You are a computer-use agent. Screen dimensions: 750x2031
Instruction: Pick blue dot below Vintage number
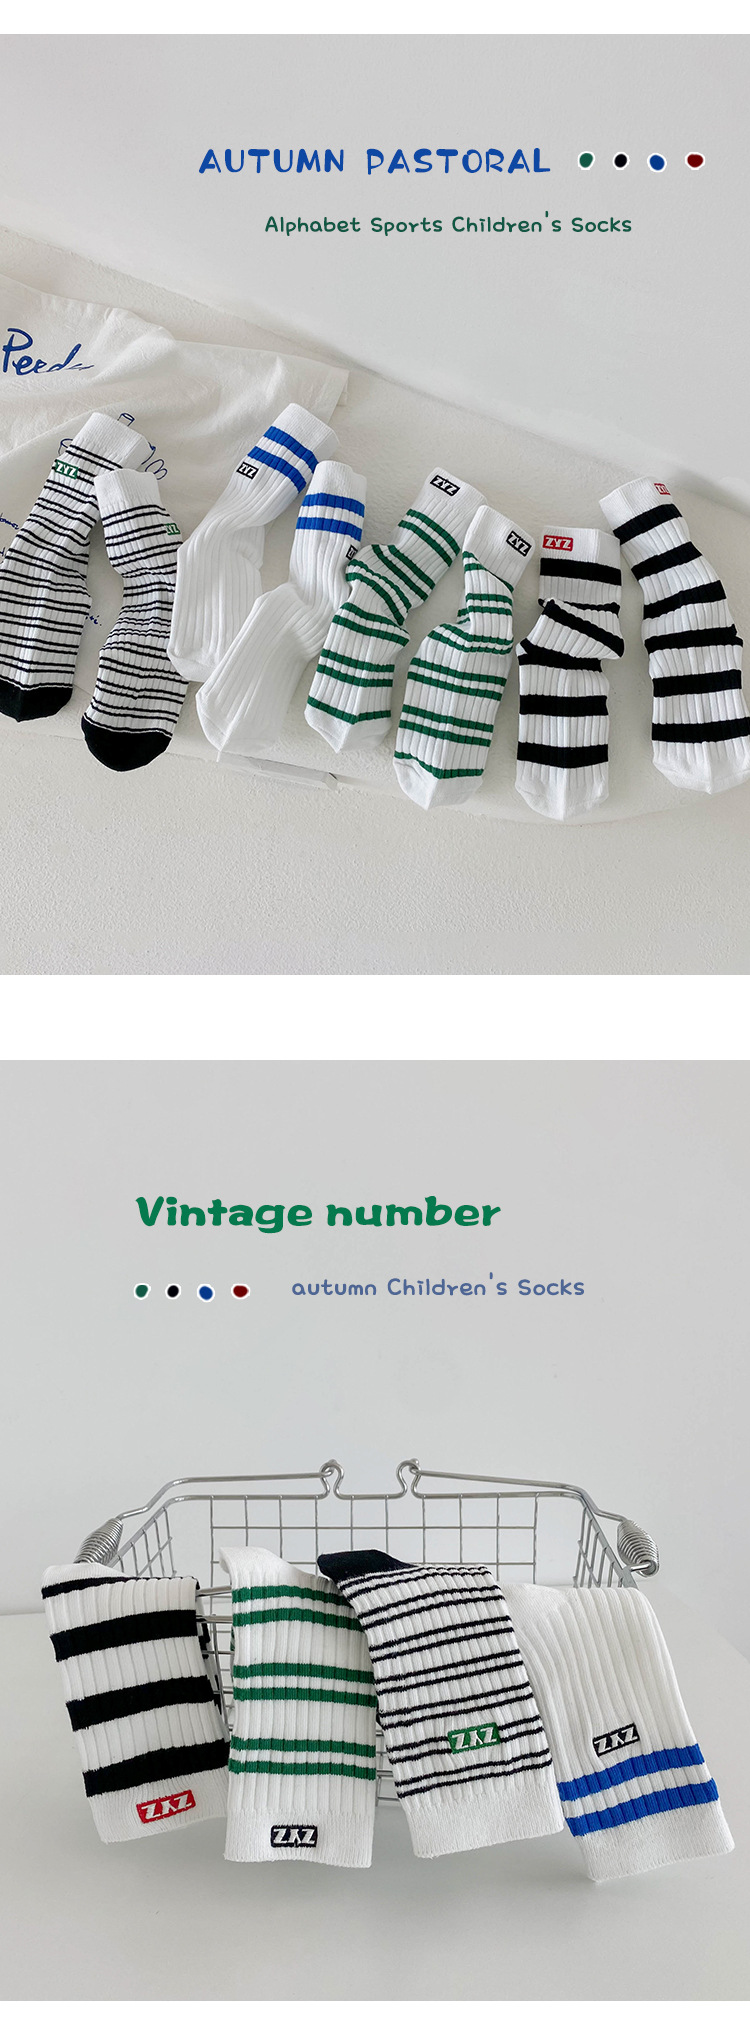coord(206,1292)
